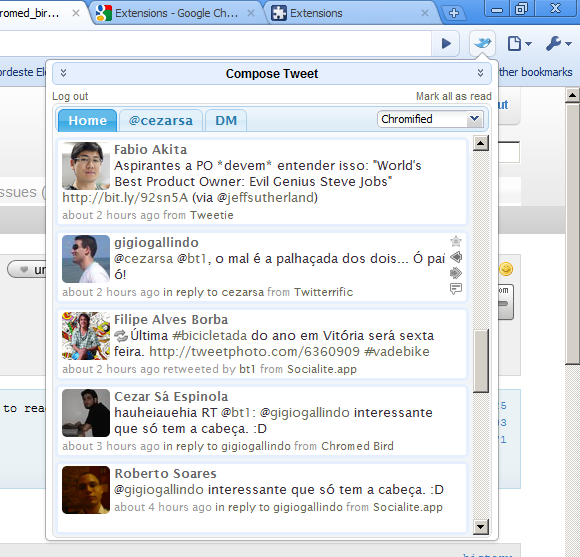Expand Compose Tweet using left chevron

point(63,73)
